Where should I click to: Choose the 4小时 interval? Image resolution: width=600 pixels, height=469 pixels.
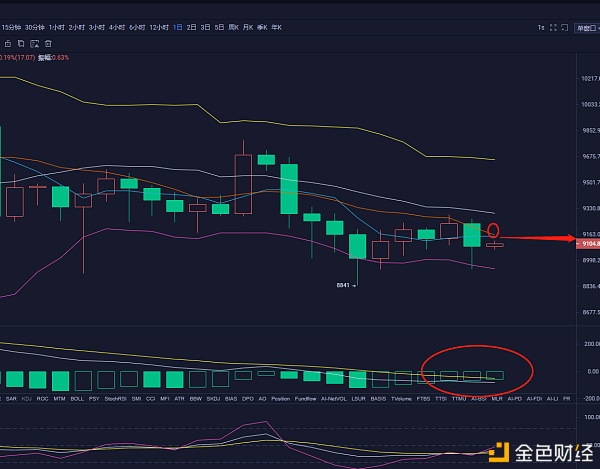click(117, 28)
